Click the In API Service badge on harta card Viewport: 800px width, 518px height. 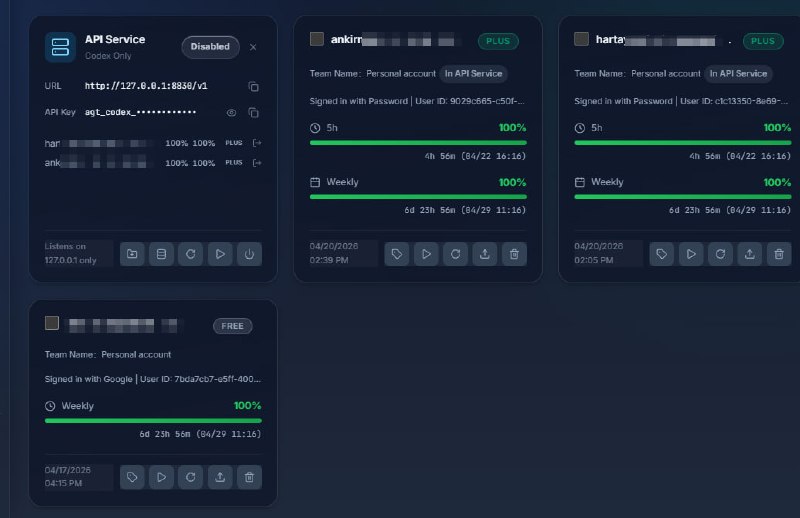coord(738,74)
